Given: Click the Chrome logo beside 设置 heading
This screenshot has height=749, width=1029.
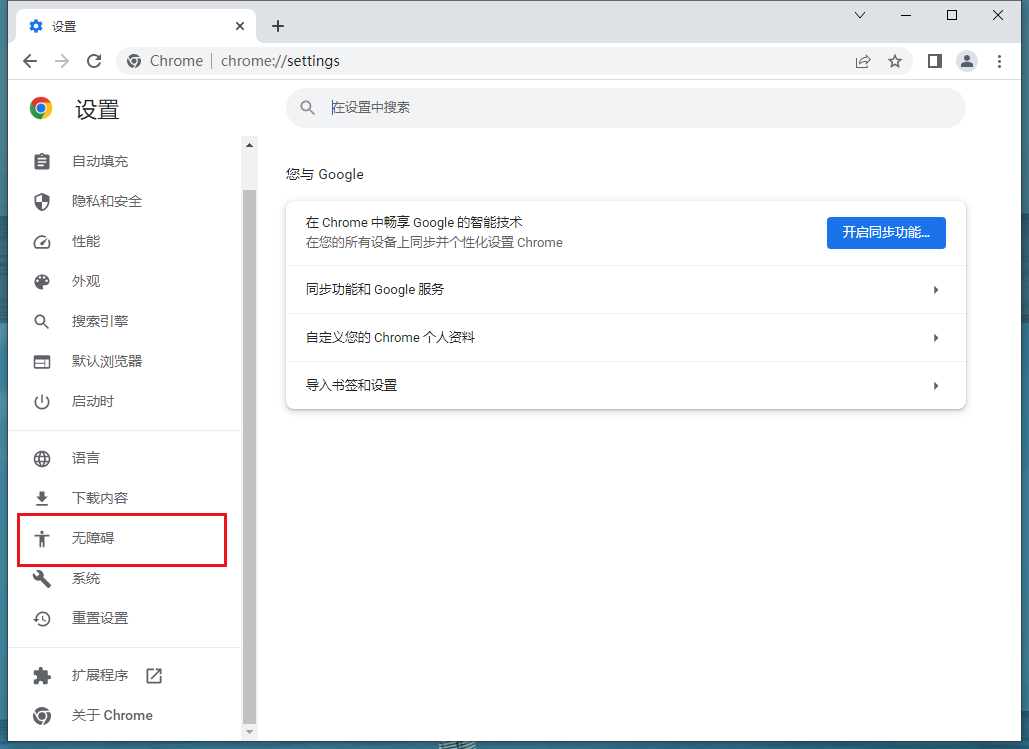Looking at the screenshot, I should pos(41,108).
